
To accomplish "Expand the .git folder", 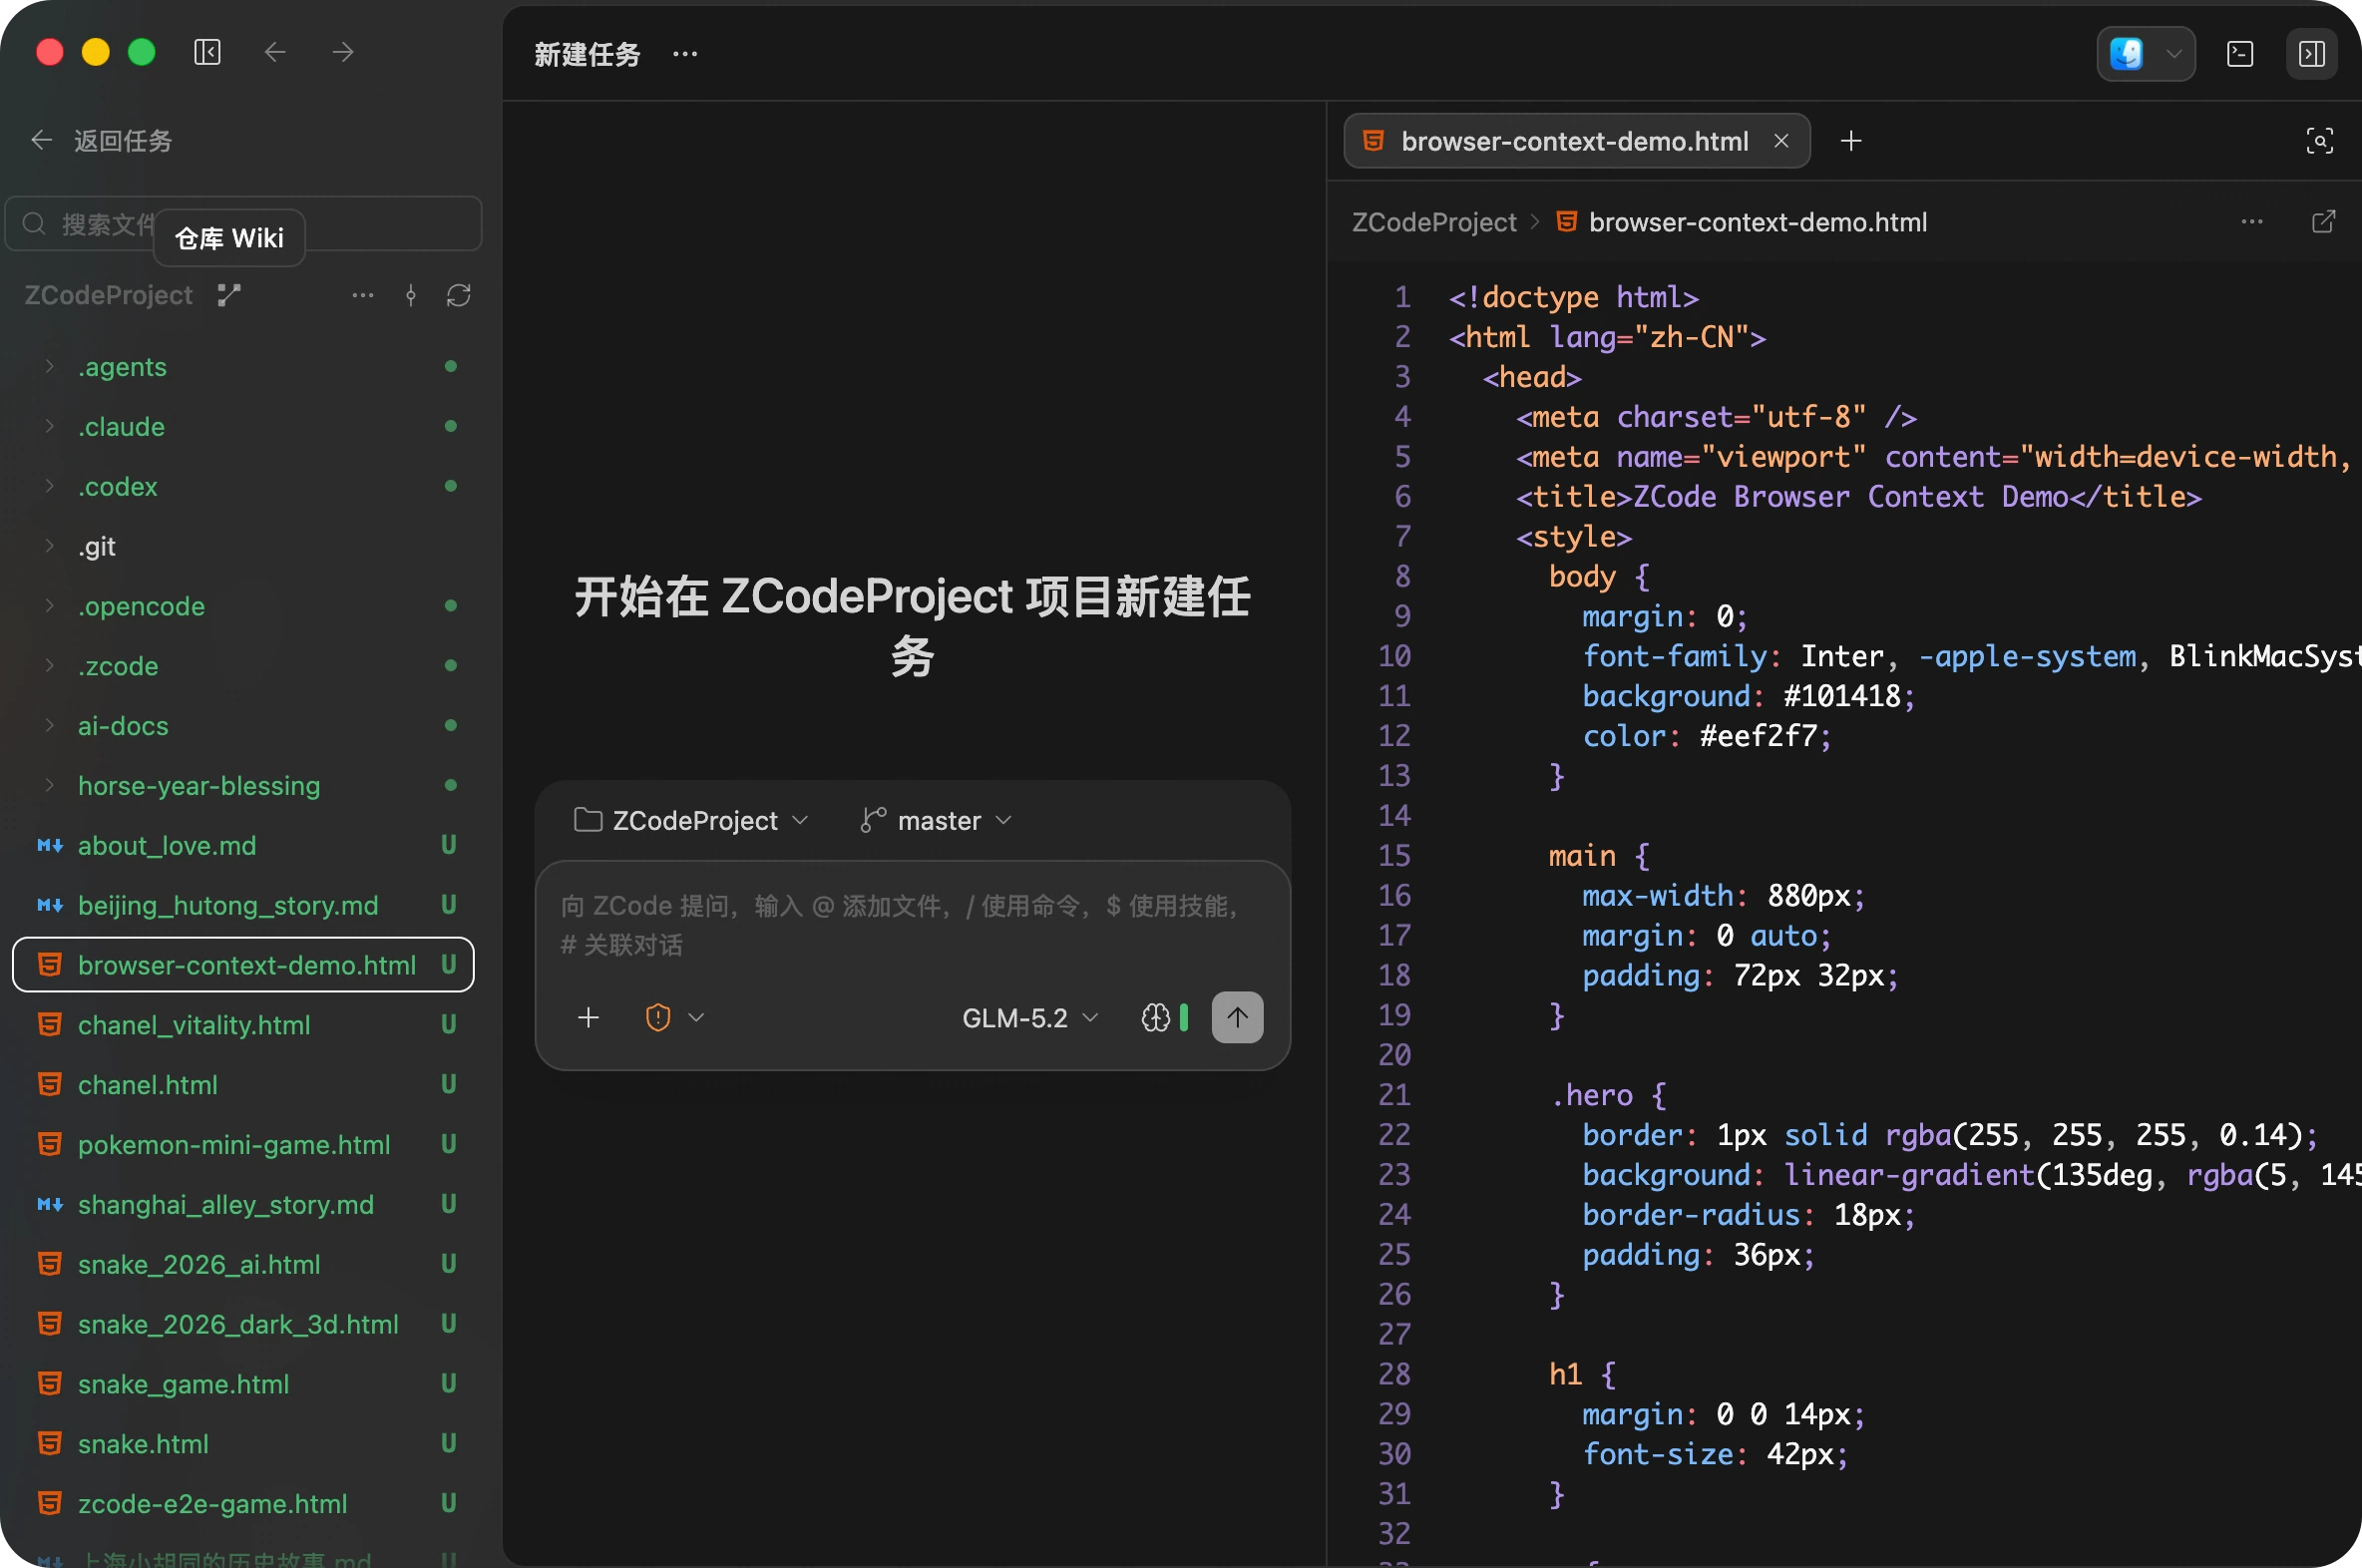I will pyautogui.click(x=243, y=547).
